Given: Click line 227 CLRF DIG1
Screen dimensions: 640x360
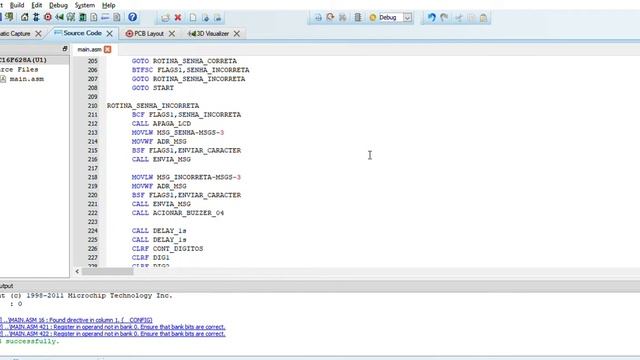Looking at the screenshot, I should click(x=151, y=258).
